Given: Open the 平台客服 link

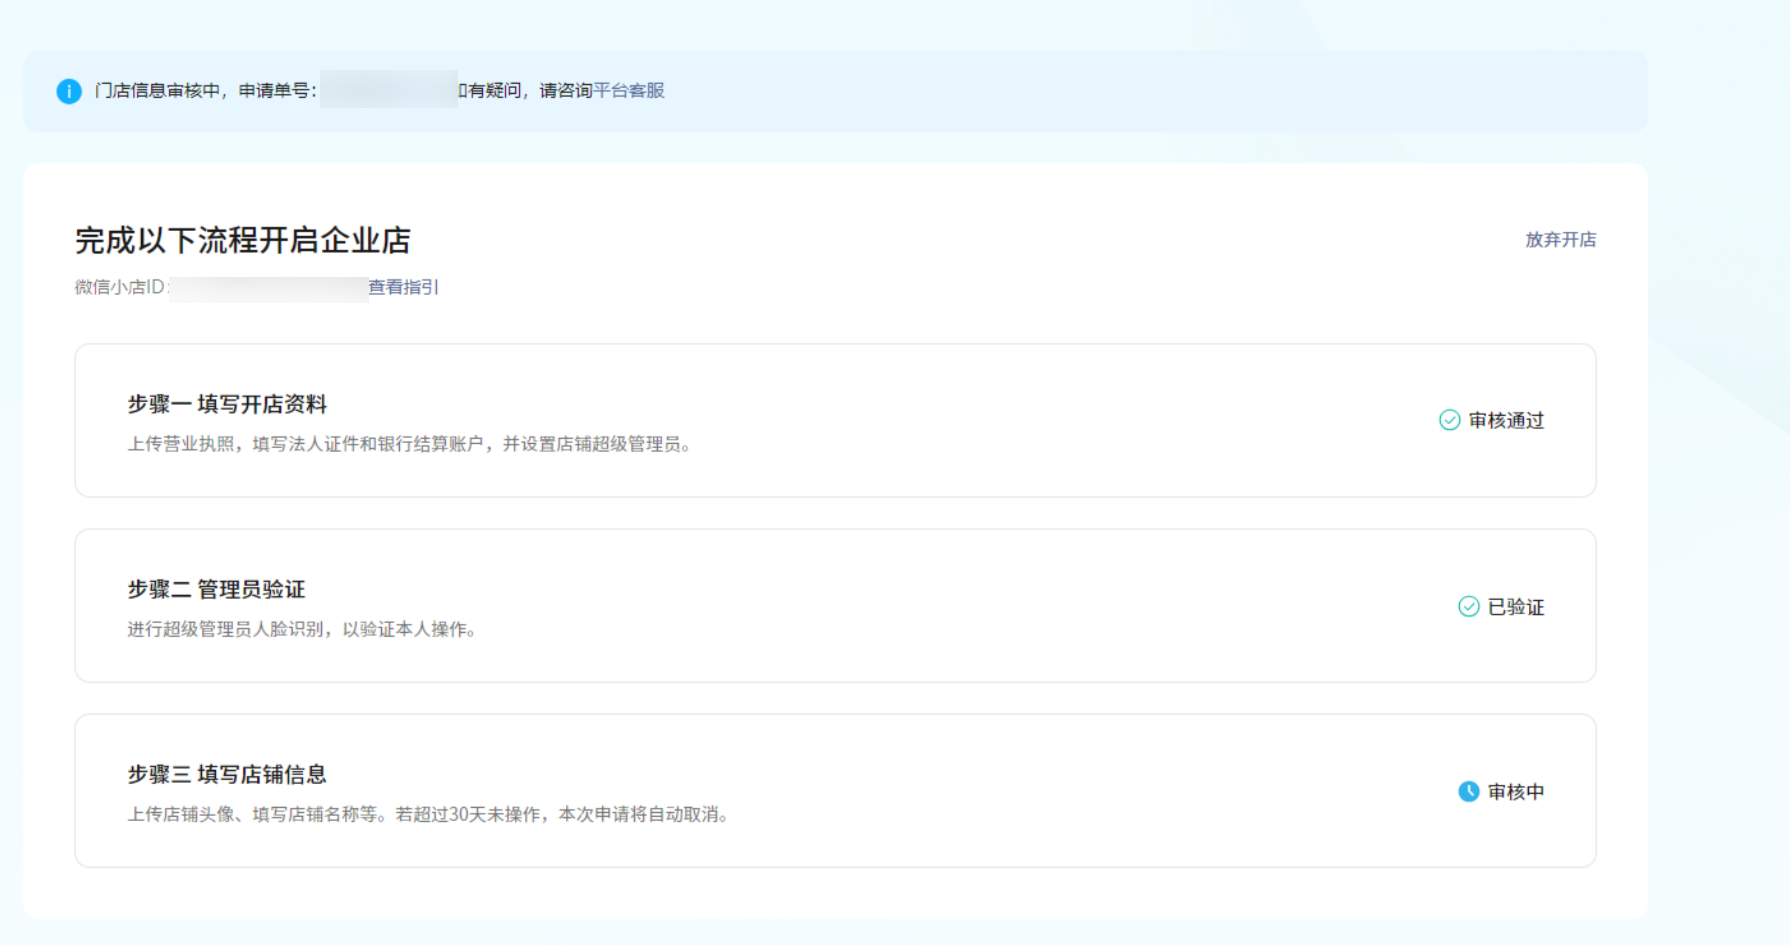Looking at the screenshot, I should (629, 91).
